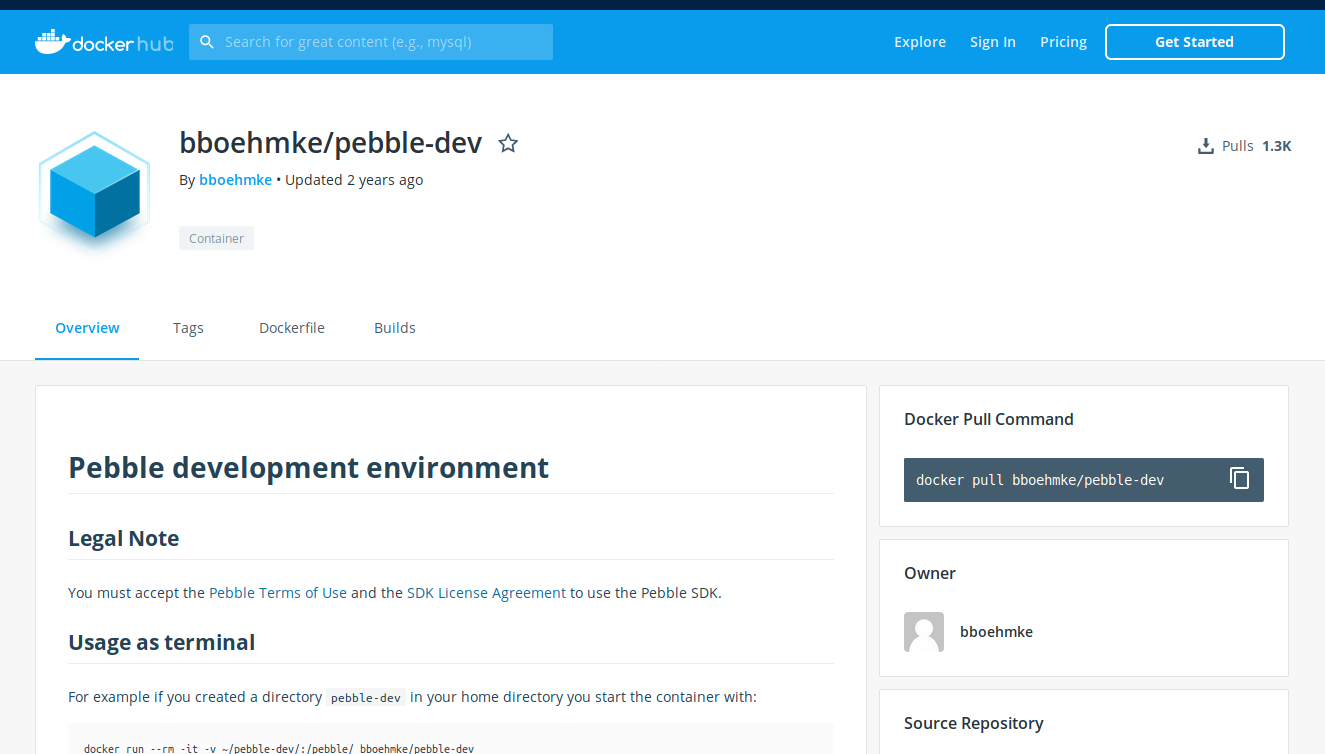
Task: Switch to the Overview tab
Action: point(87,328)
